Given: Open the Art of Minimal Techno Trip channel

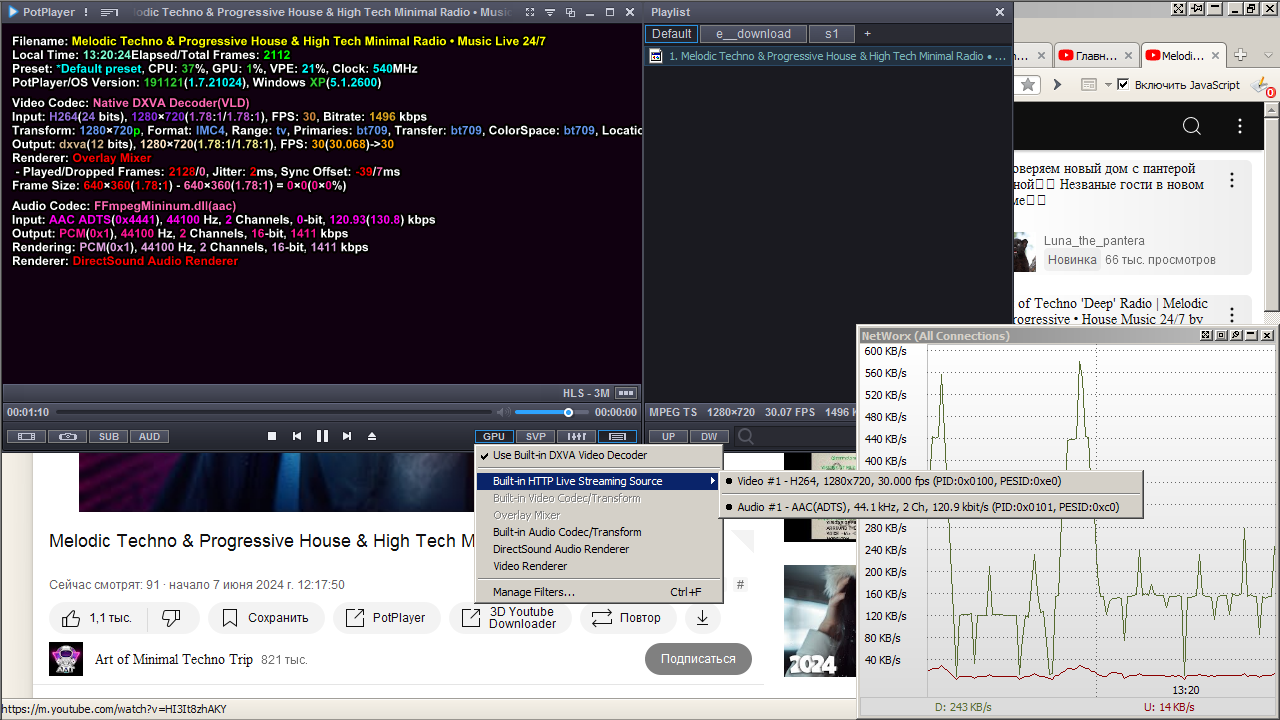Looking at the screenshot, I should pyautogui.click(x=174, y=660).
